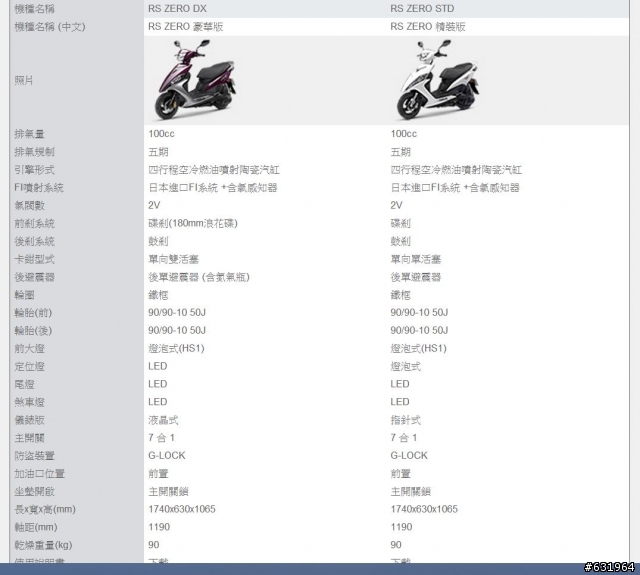Select 'G-LOCK' in the RS ZERO STD column
Image resolution: width=640 pixels, height=575 pixels.
click(409, 456)
